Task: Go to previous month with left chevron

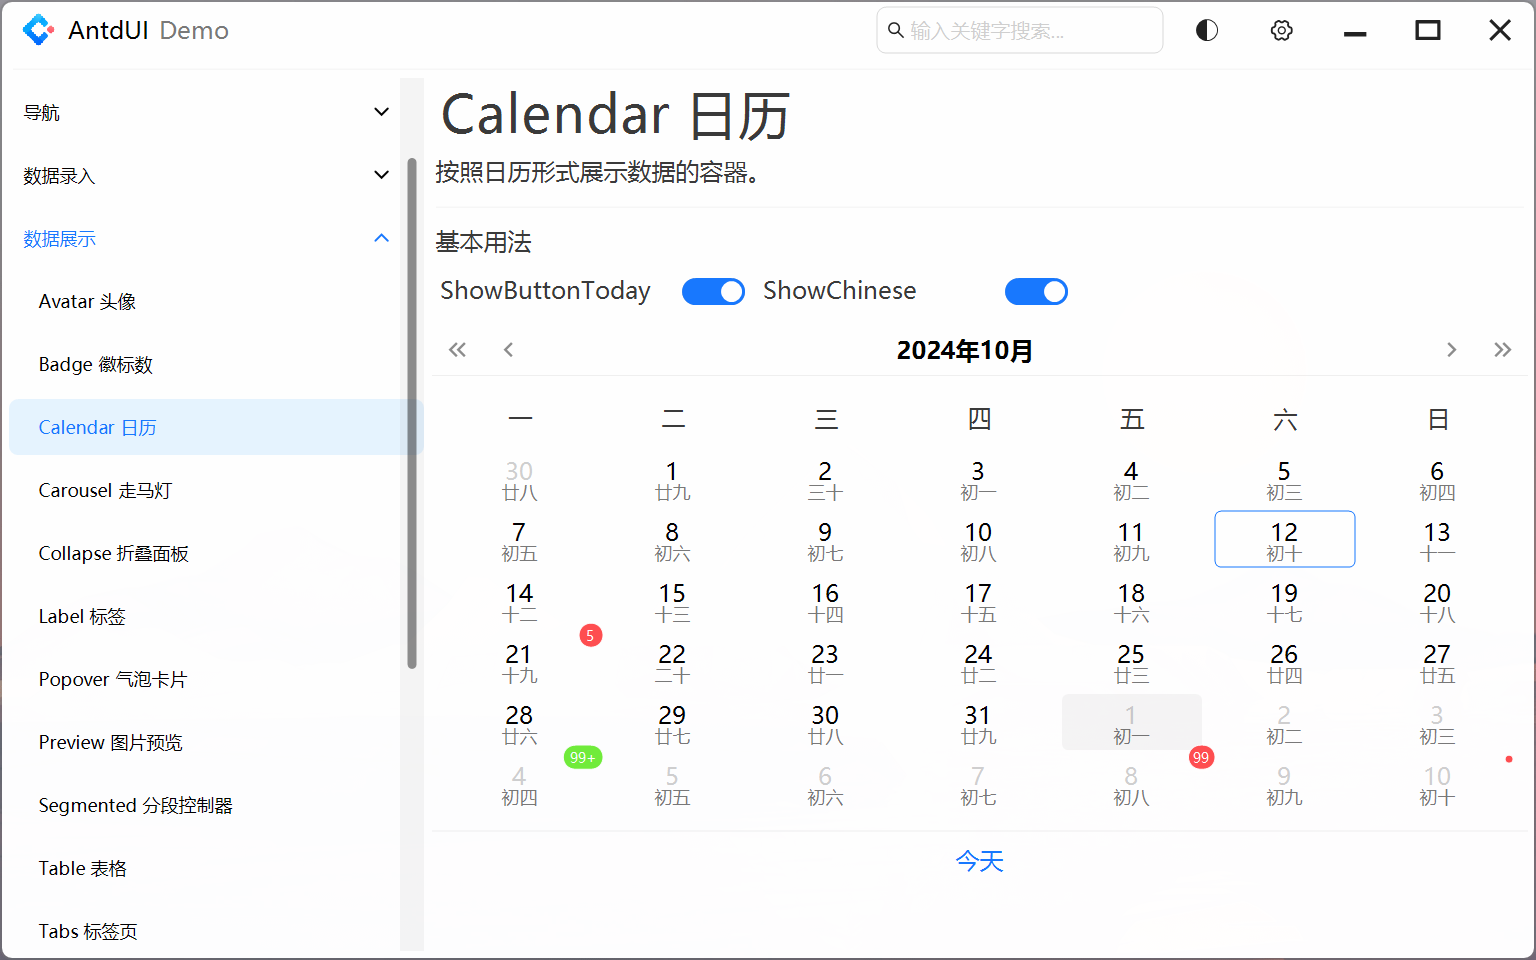Action: tap(508, 349)
